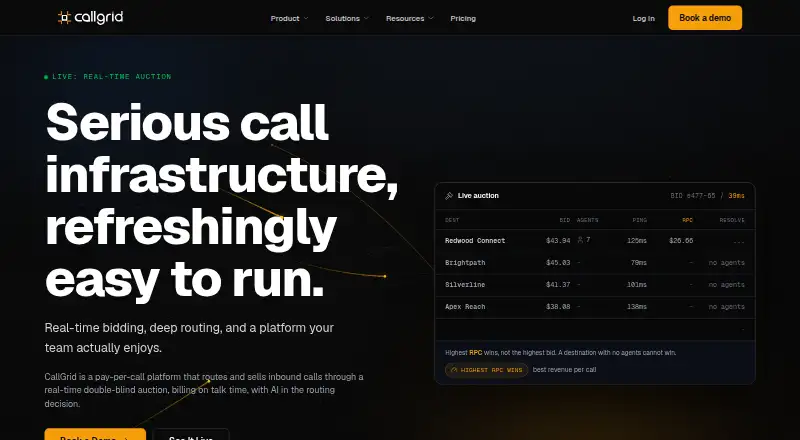Select the Redwood Connect row name
Viewport: 800px width, 440px height.
[475, 240]
